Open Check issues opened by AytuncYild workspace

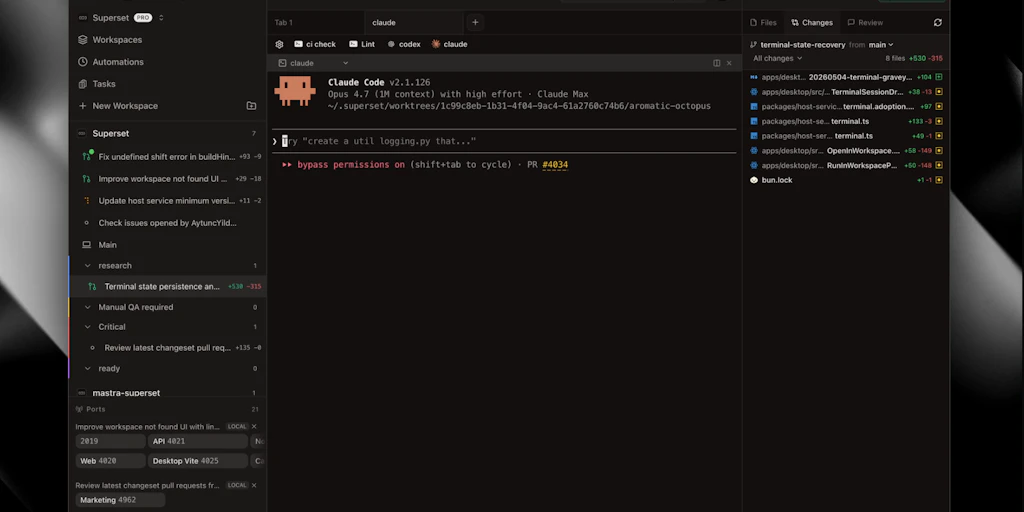click(x=167, y=223)
